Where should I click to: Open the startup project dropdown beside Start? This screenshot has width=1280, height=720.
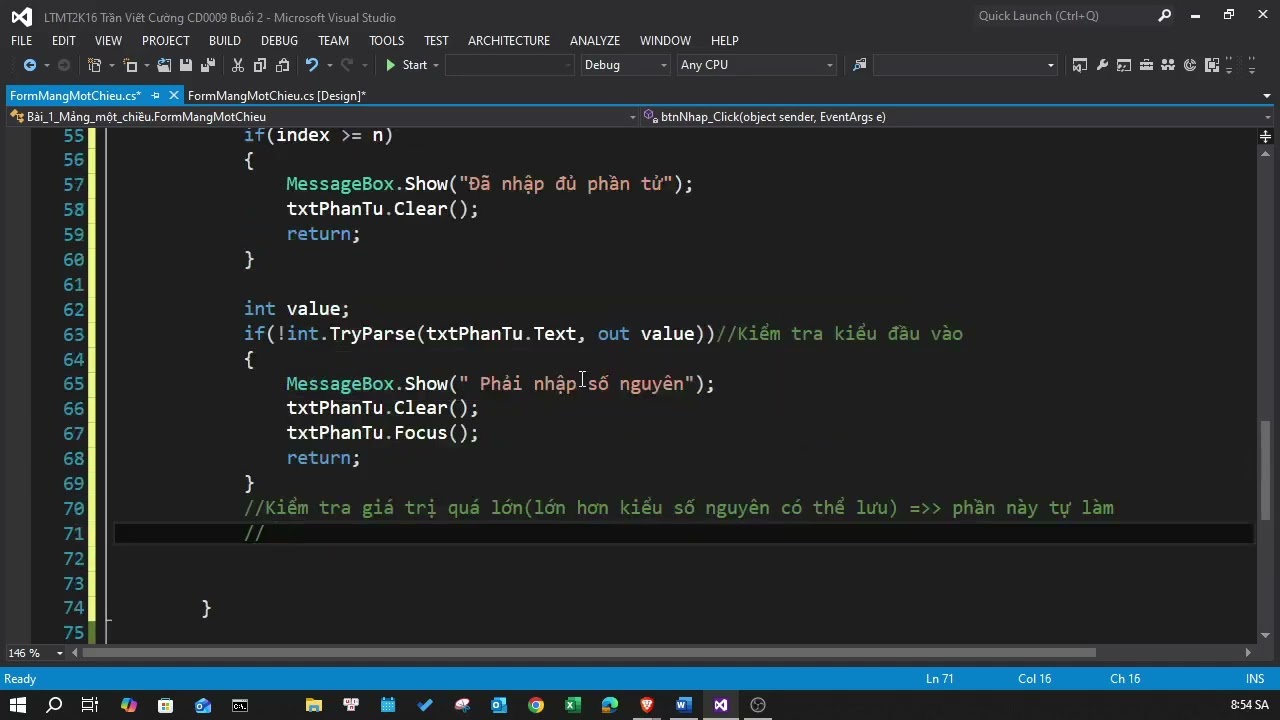(510, 65)
